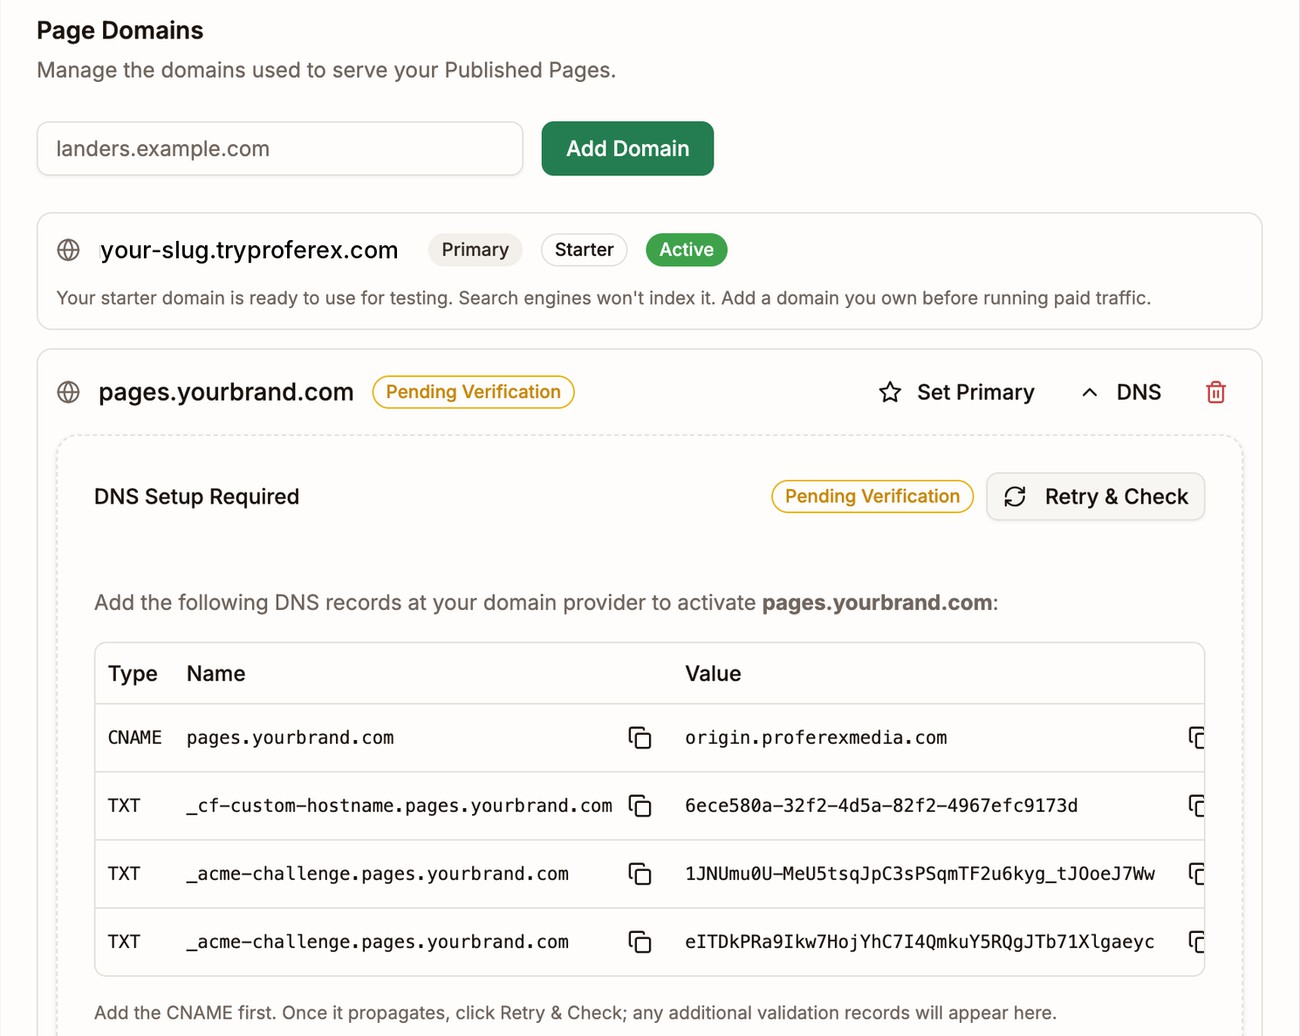Click the globe icon for your-slug.tryproferex.com
This screenshot has height=1036, width=1300.
click(68, 250)
